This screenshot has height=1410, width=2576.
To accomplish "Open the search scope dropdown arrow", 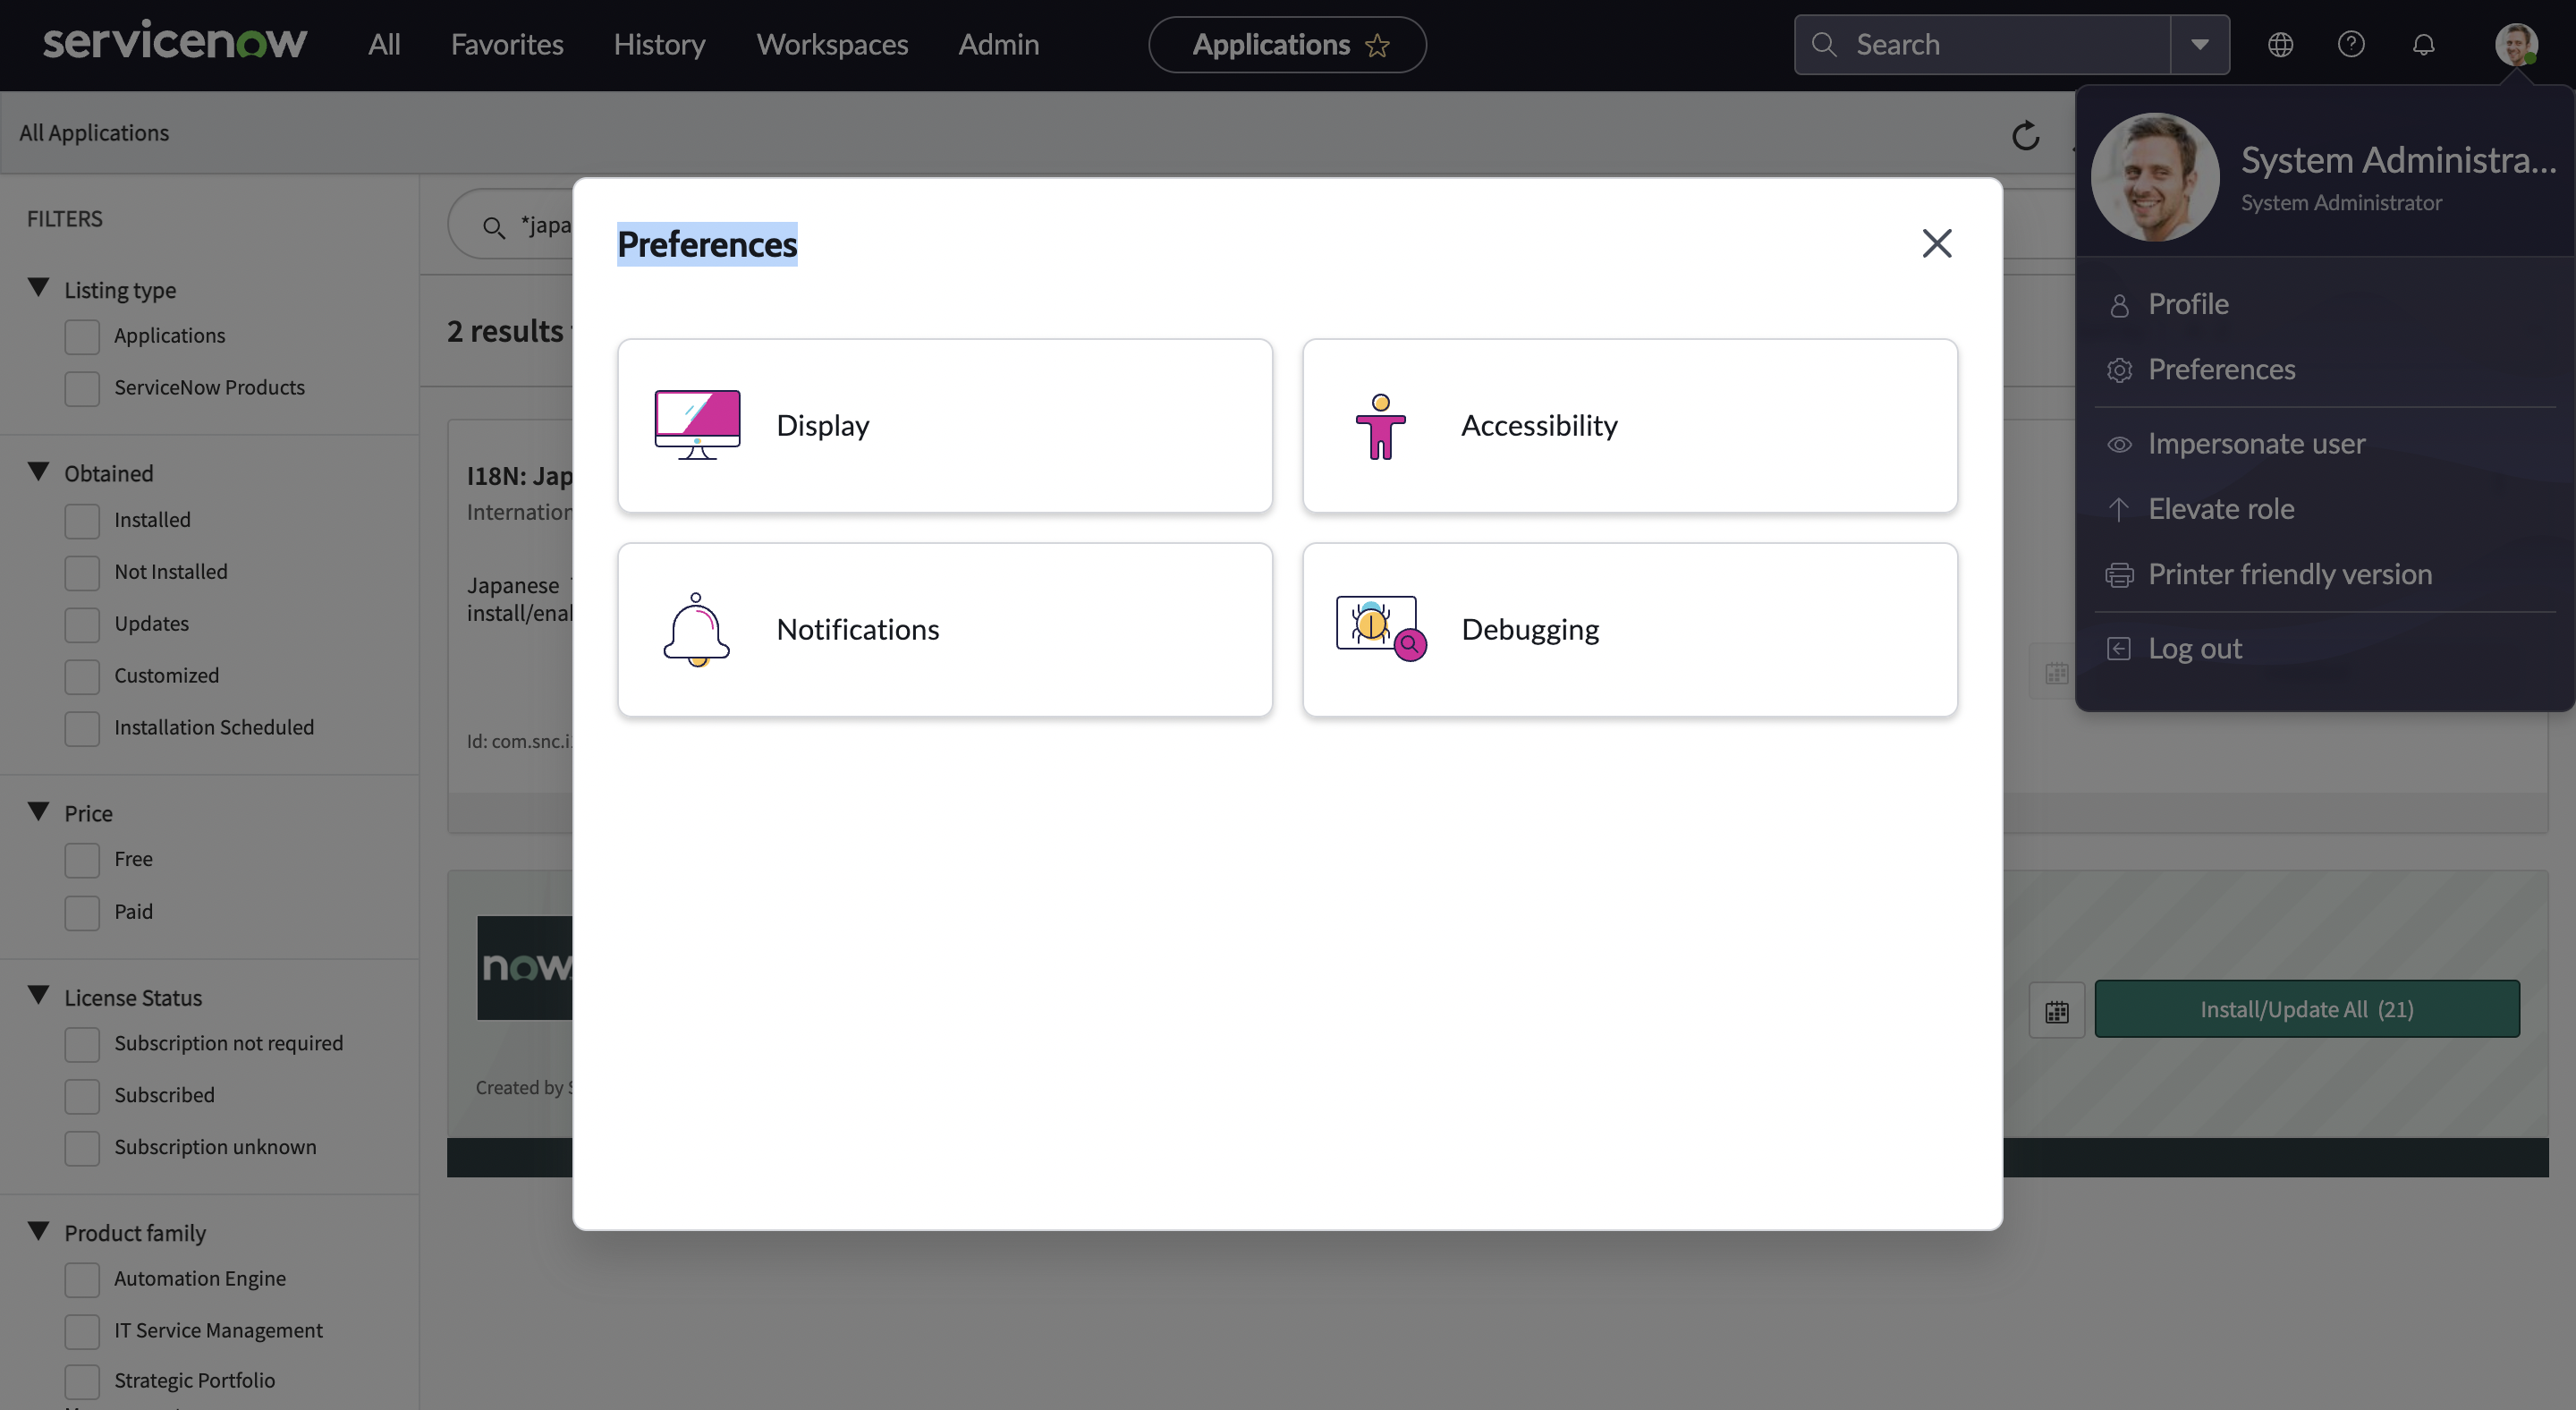I will coord(2199,45).
